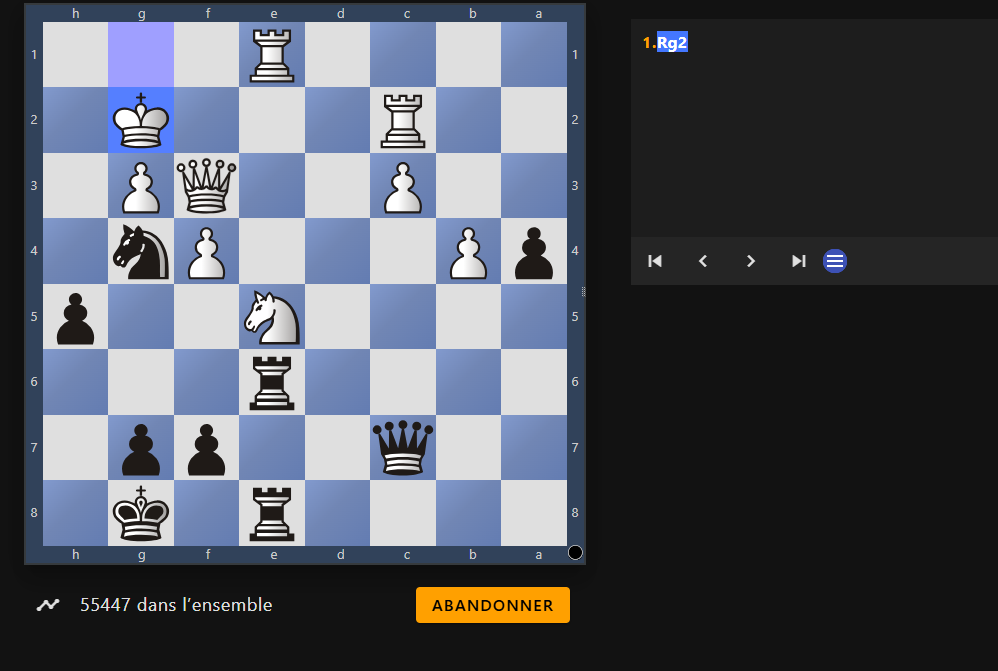Click the highlighted empty g1 square

(141, 54)
